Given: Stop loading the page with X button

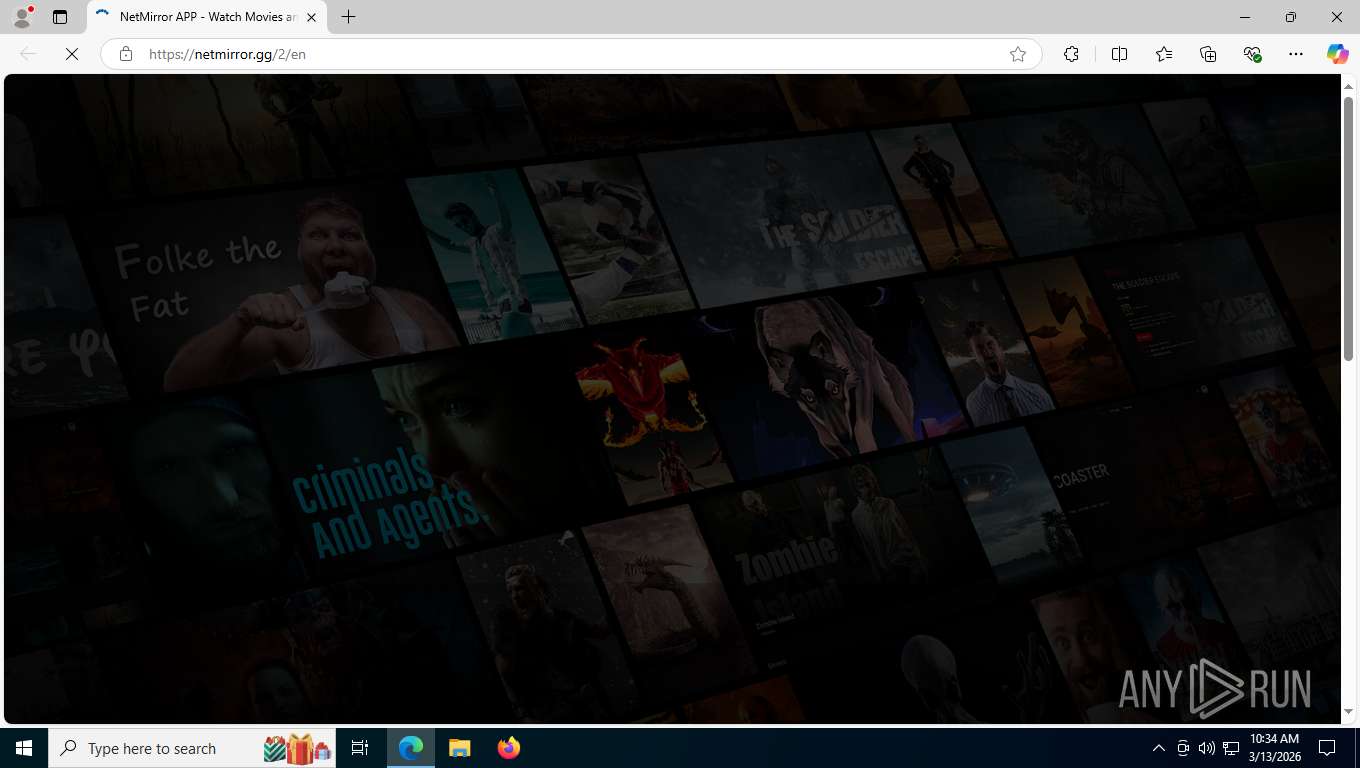Looking at the screenshot, I should 72,54.
